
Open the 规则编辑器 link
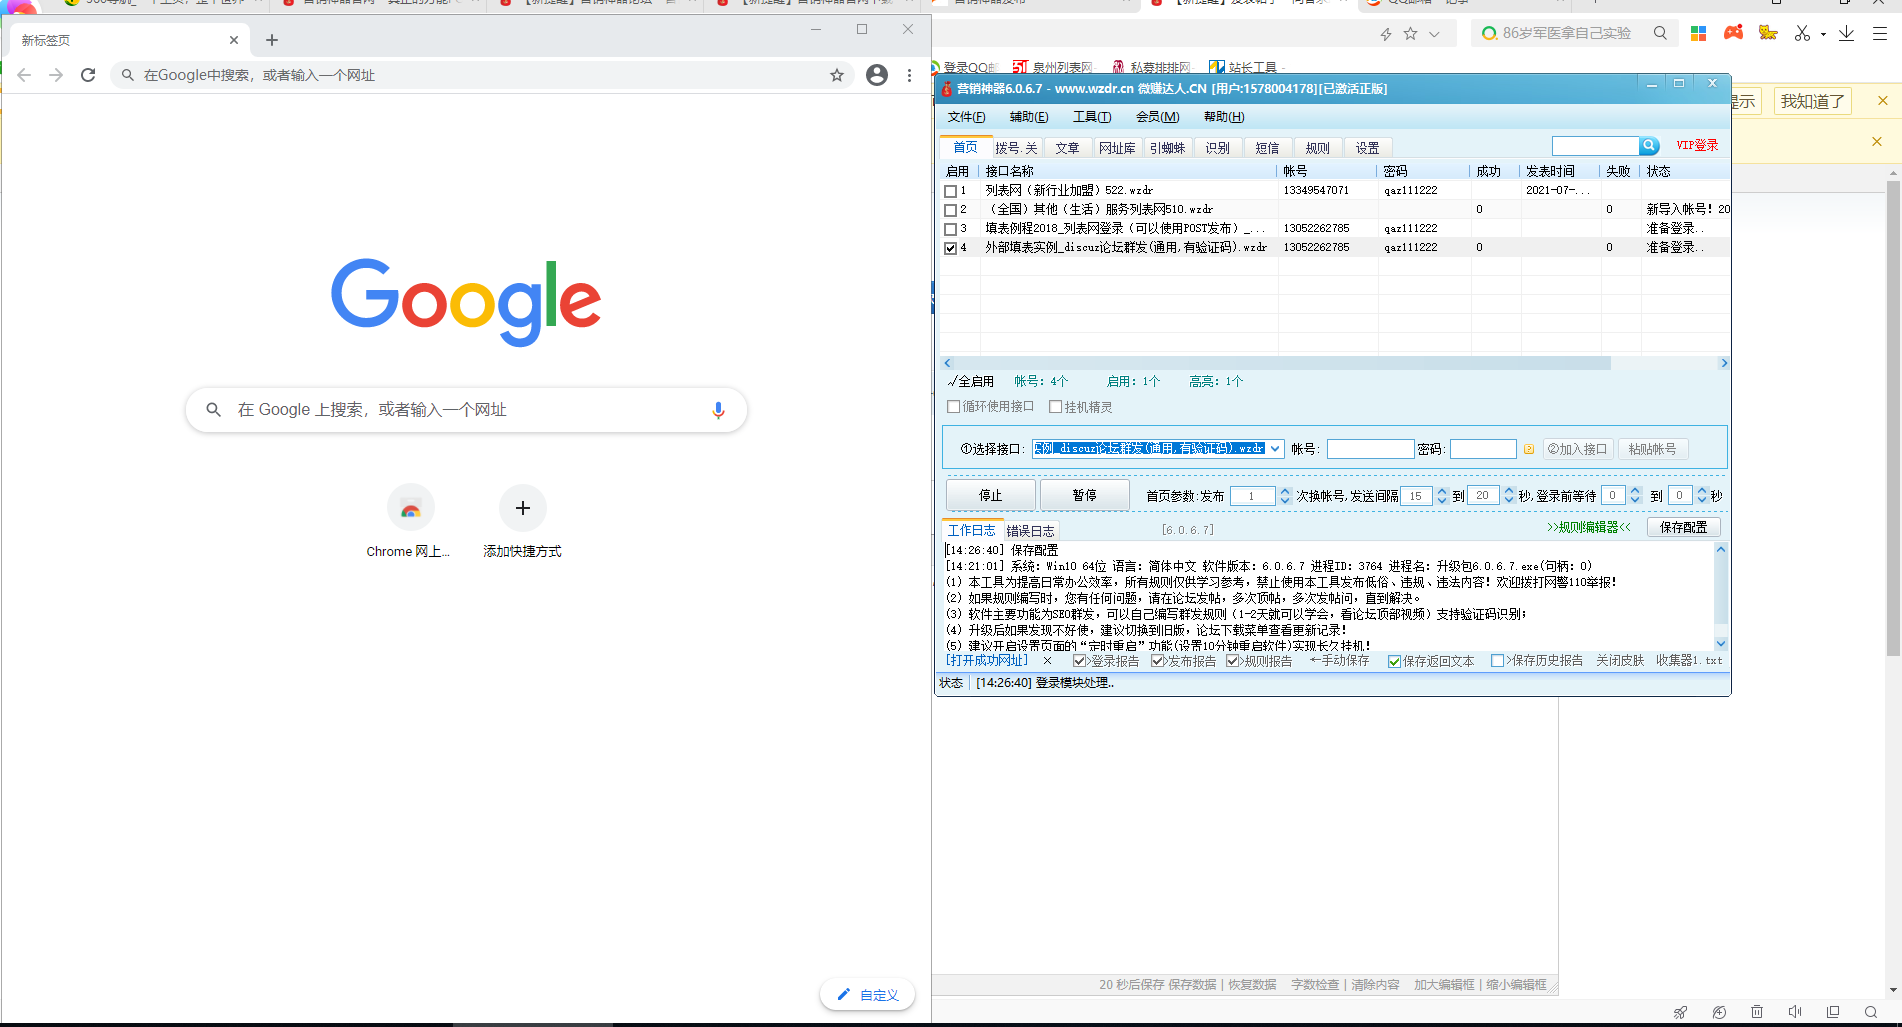click(x=1588, y=527)
